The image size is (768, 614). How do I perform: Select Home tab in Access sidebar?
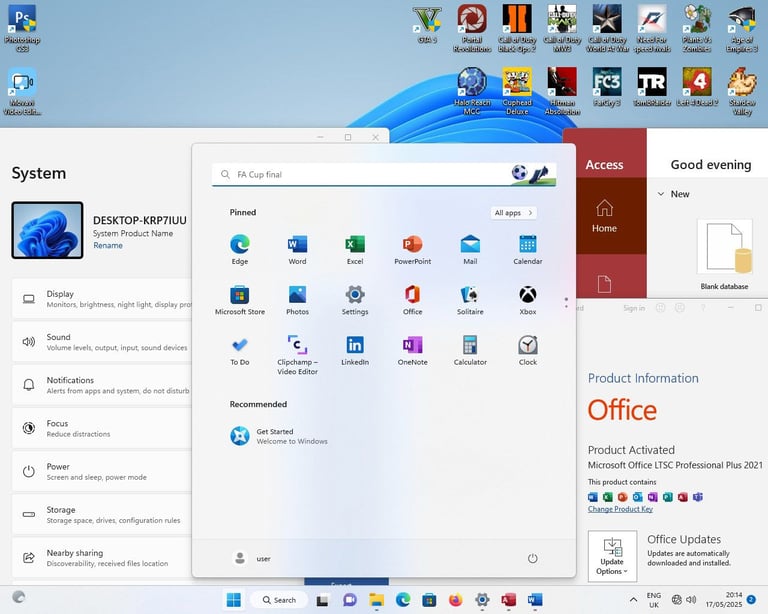click(604, 215)
